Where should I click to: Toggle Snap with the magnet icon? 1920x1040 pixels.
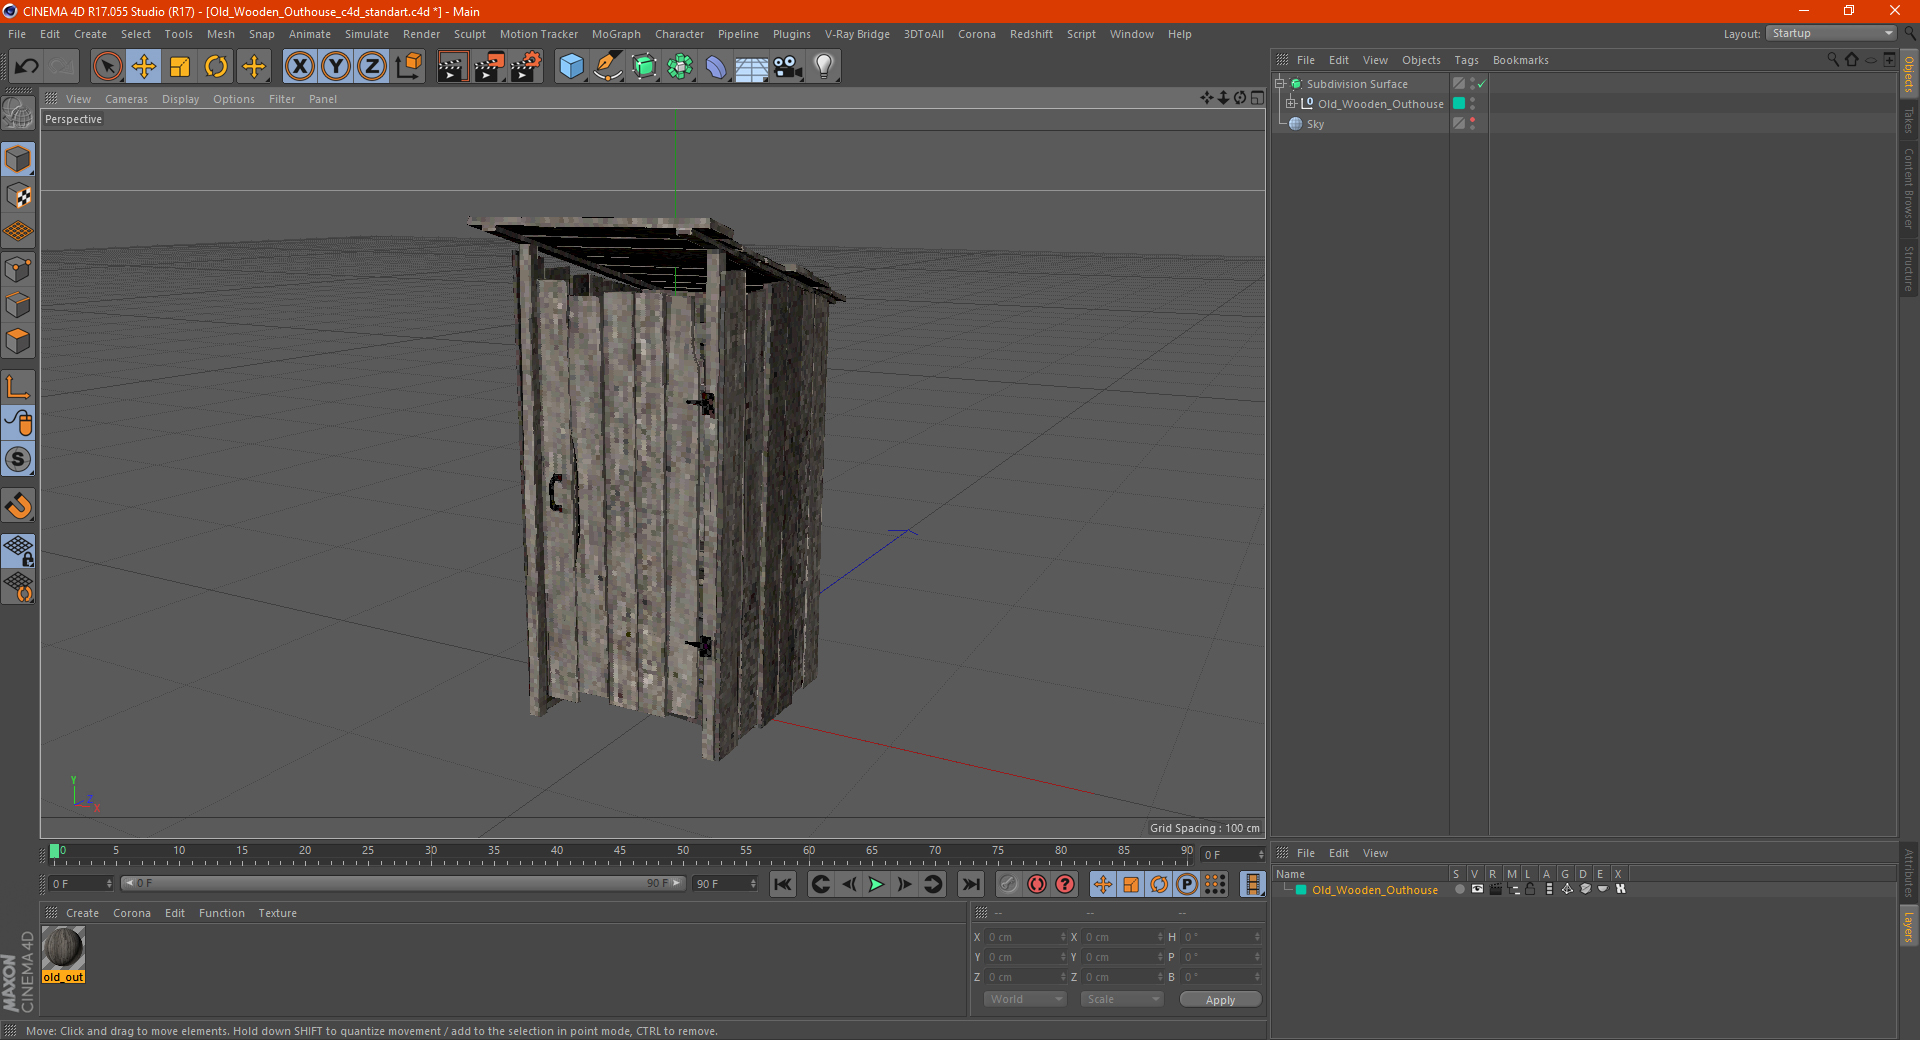point(18,506)
